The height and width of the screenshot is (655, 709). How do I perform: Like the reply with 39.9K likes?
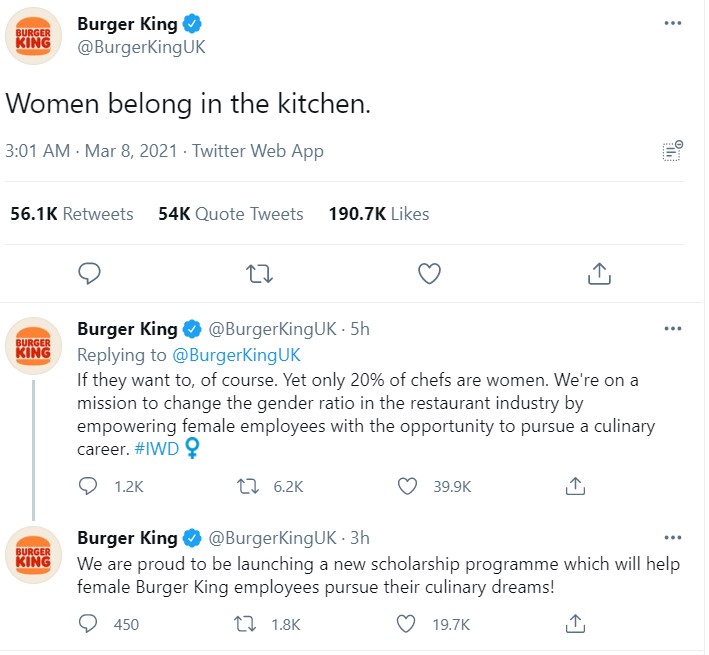coord(407,486)
